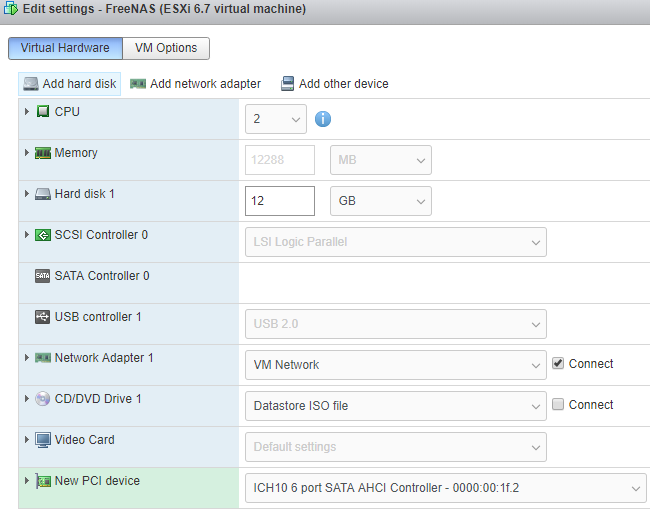Click the Network Adapter 1 label
Viewport: 650px width, 510px height.
click(x=104, y=358)
